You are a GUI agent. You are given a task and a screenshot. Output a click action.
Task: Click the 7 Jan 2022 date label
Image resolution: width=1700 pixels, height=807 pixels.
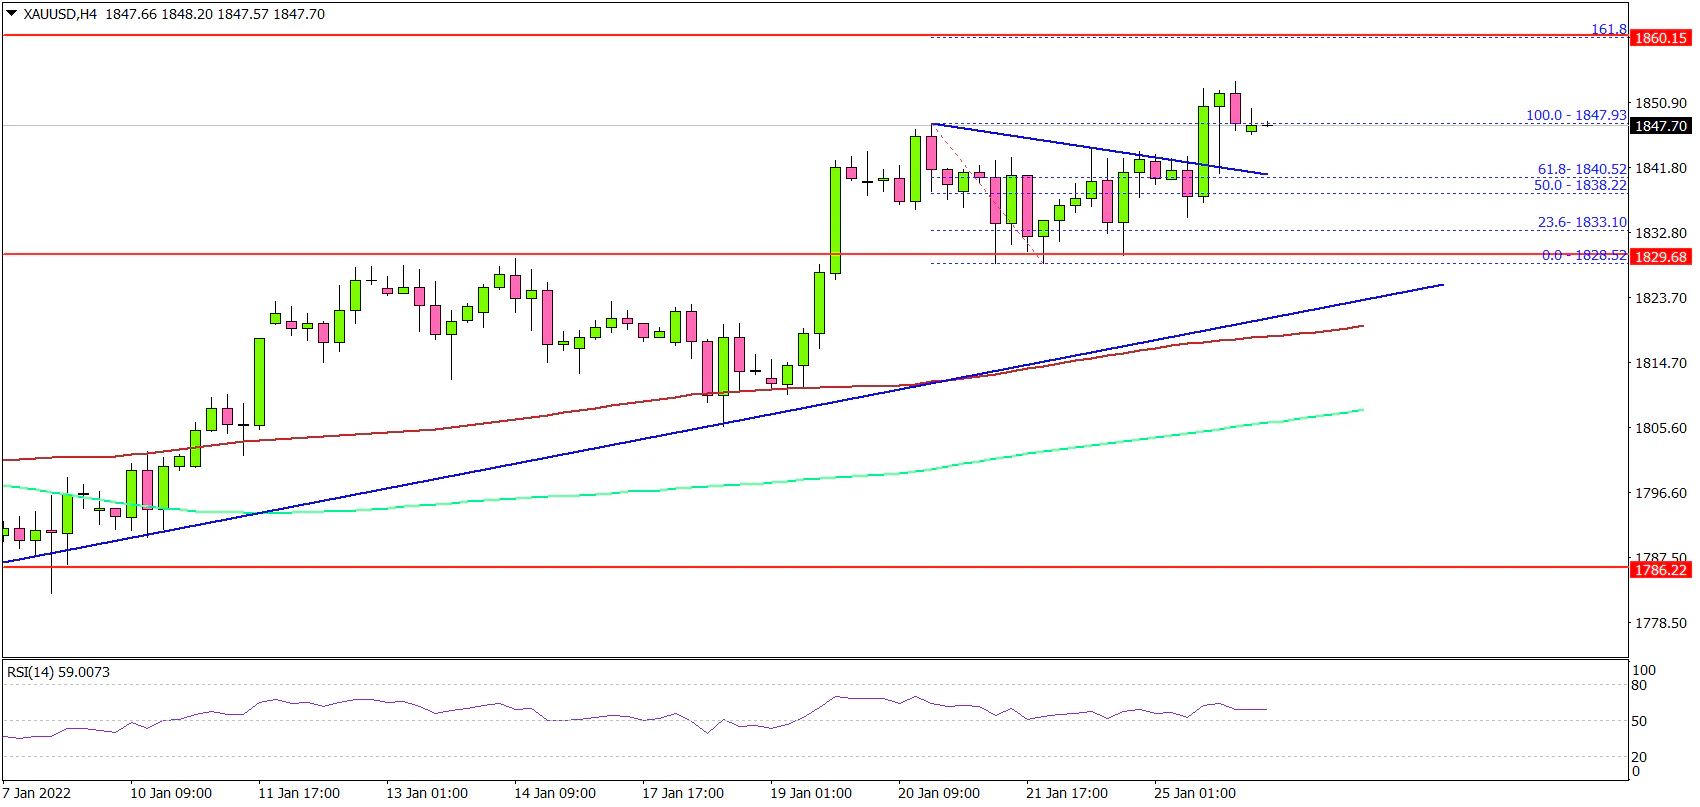click(37, 793)
